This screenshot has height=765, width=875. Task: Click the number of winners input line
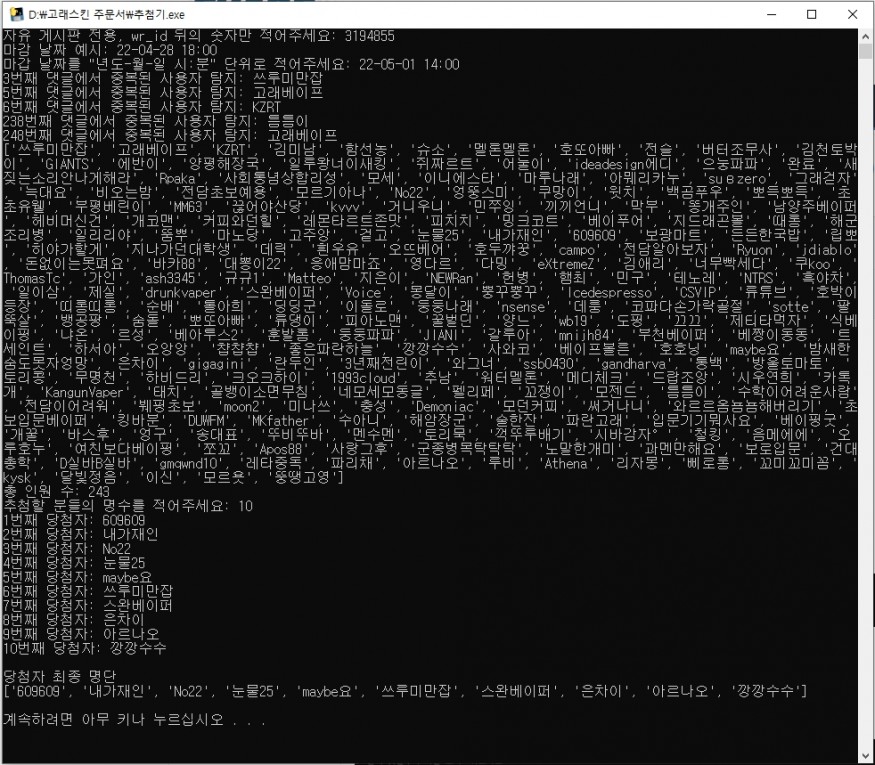click(130, 505)
